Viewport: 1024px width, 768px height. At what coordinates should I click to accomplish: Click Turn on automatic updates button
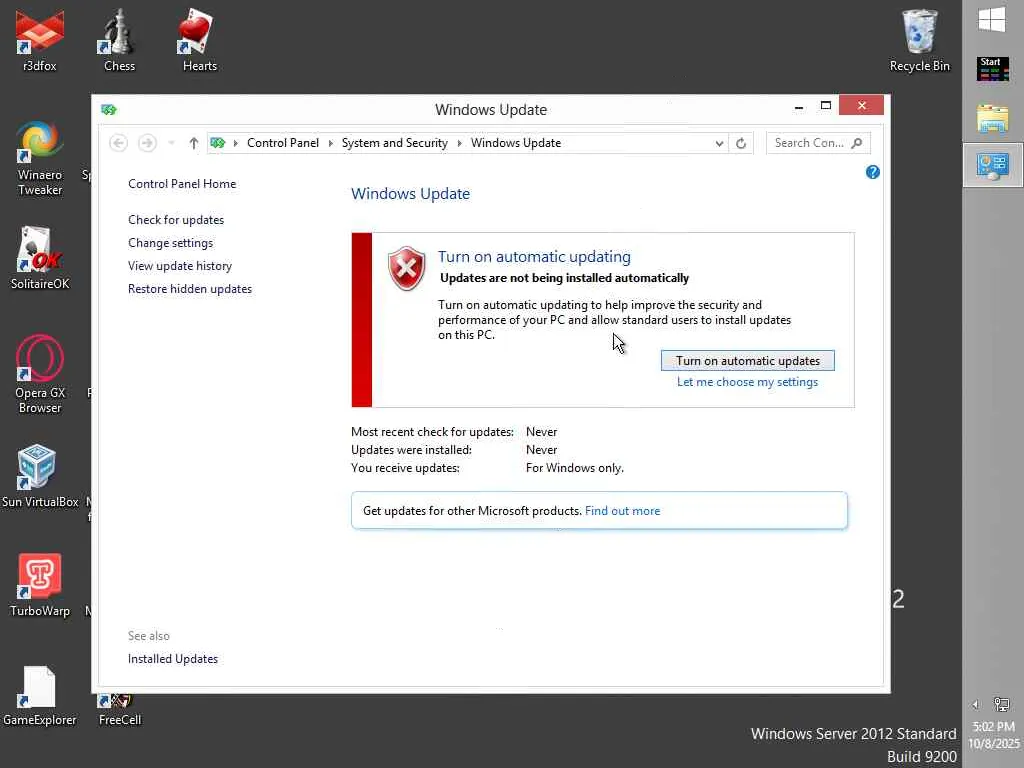pos(748,360)
